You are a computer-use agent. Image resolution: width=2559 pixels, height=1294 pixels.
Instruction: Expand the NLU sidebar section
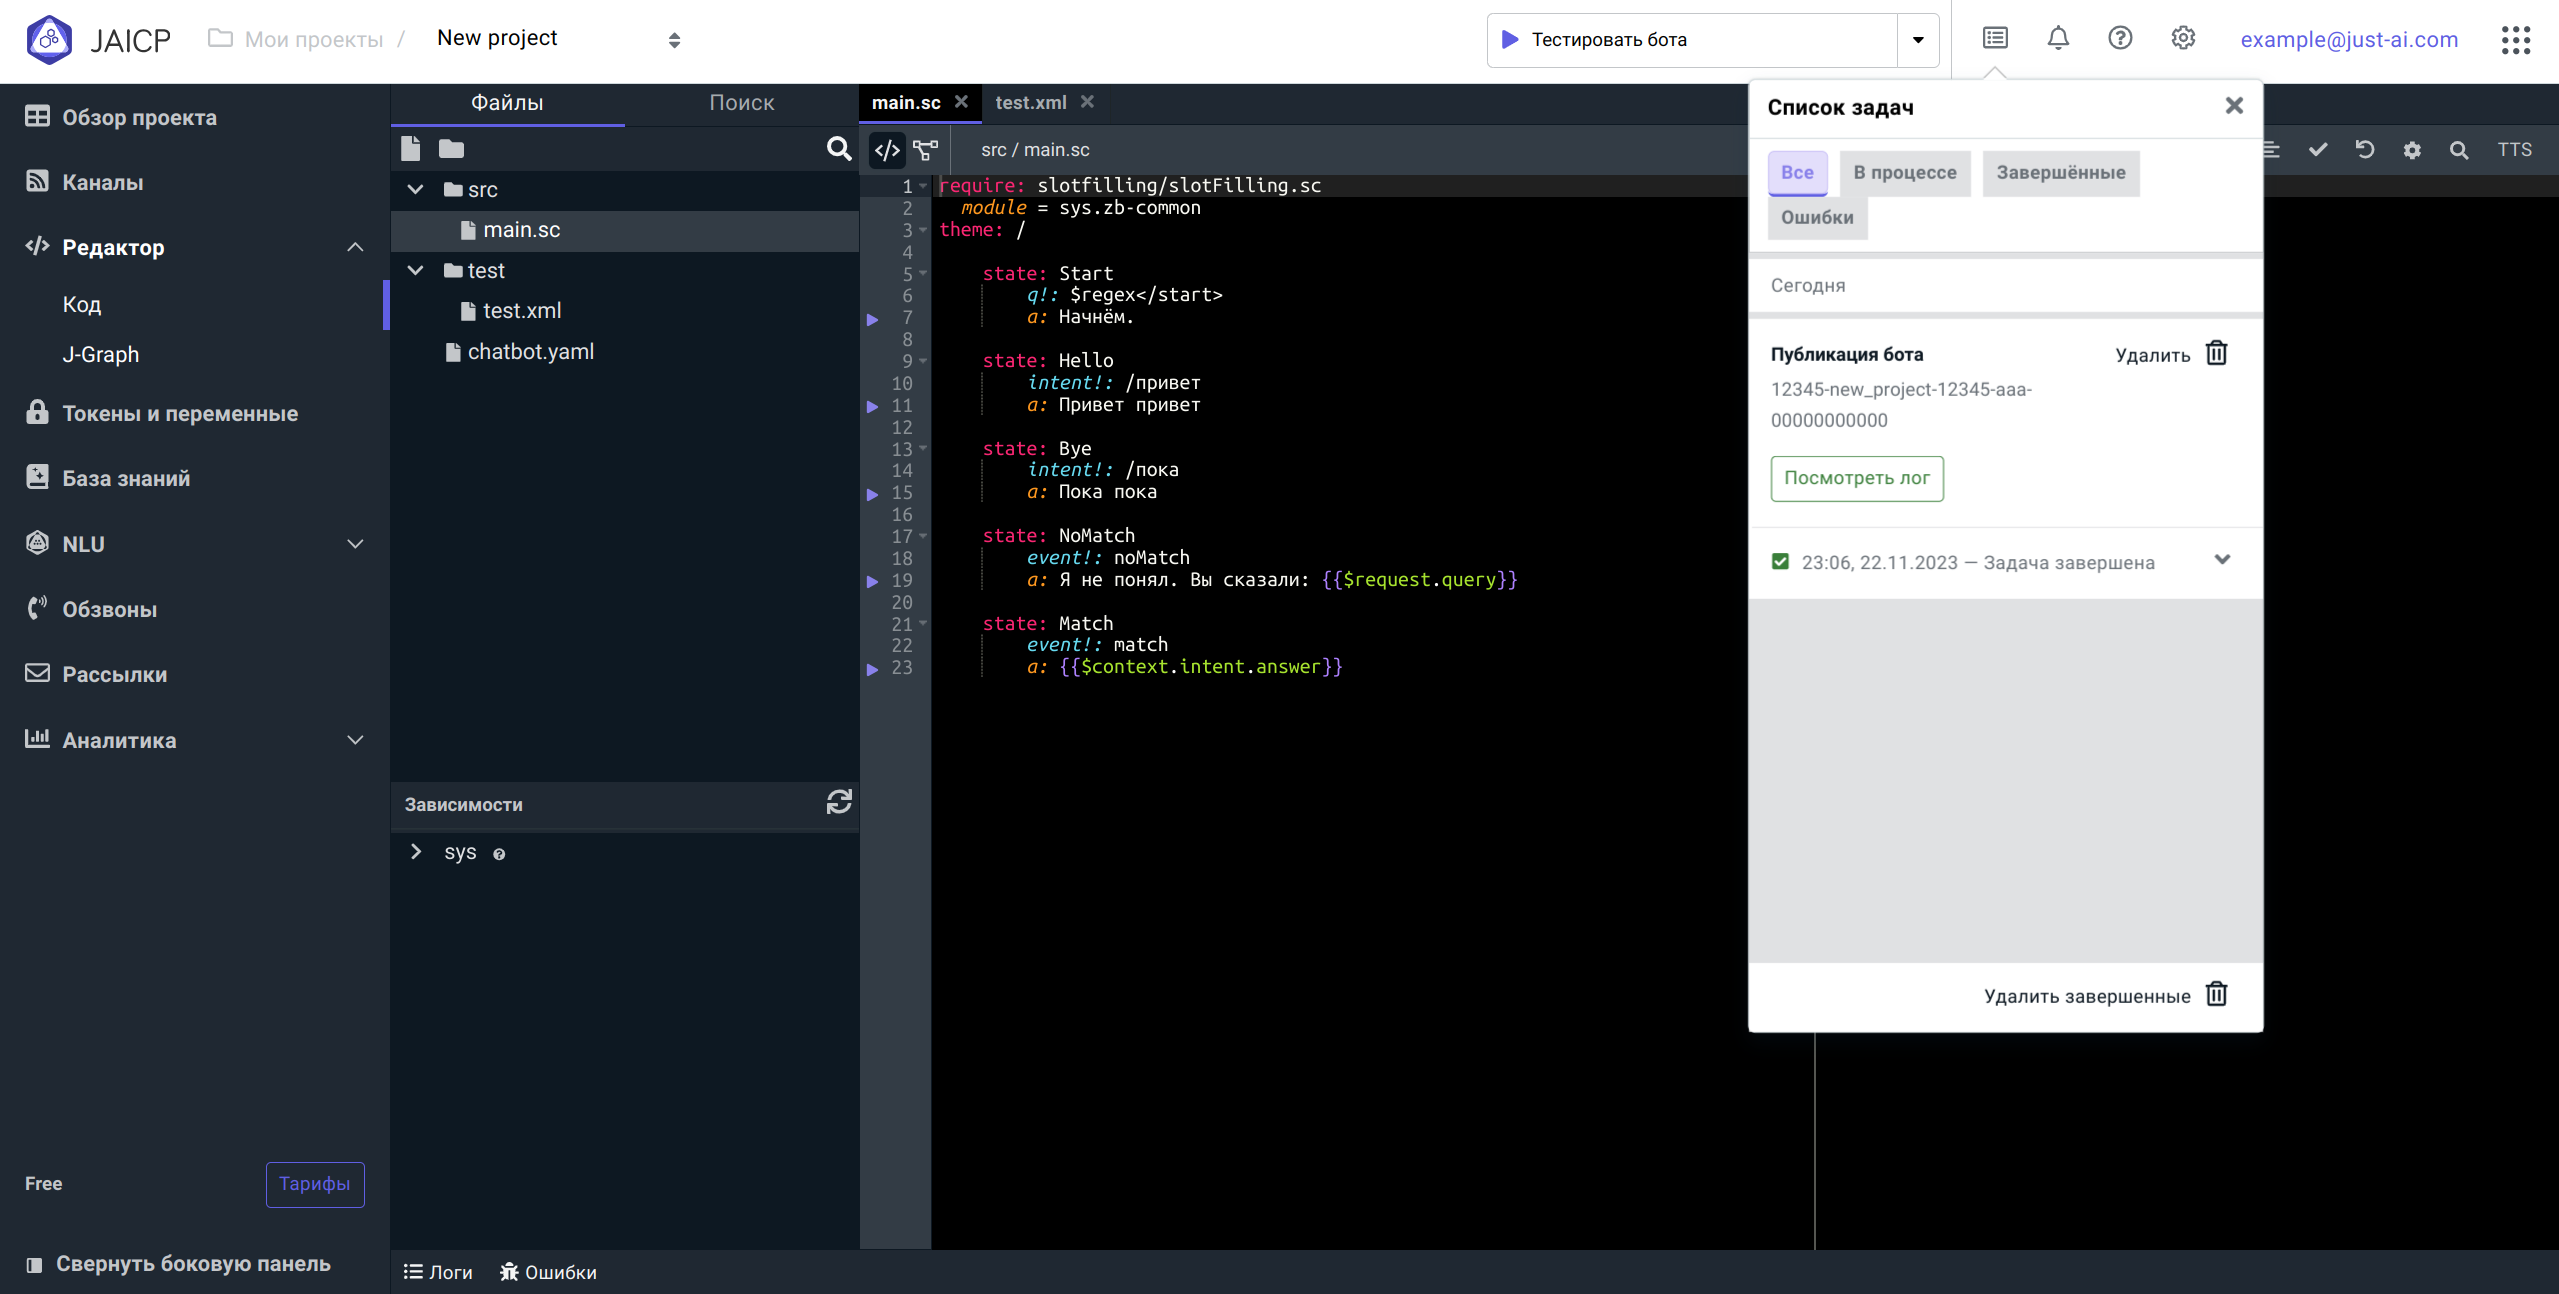pos(355,544)
